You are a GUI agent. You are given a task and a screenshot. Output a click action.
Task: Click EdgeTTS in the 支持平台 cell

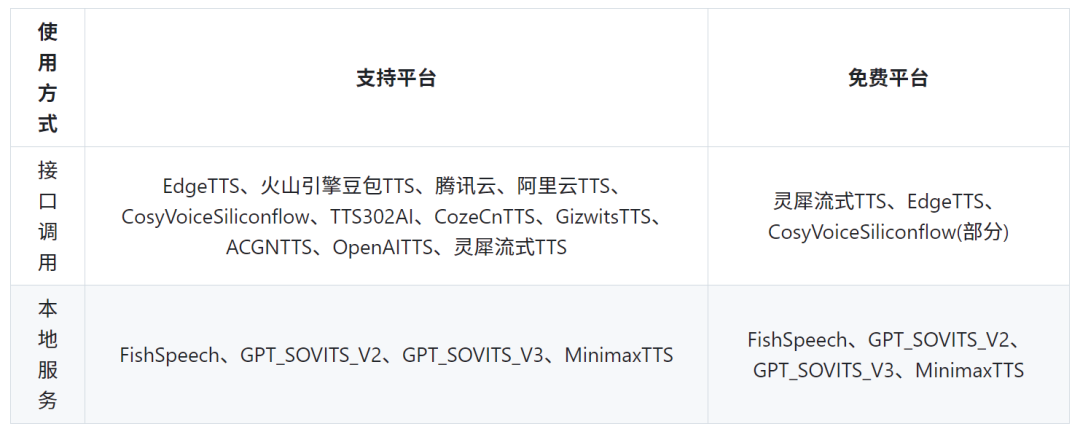point(202,186)
